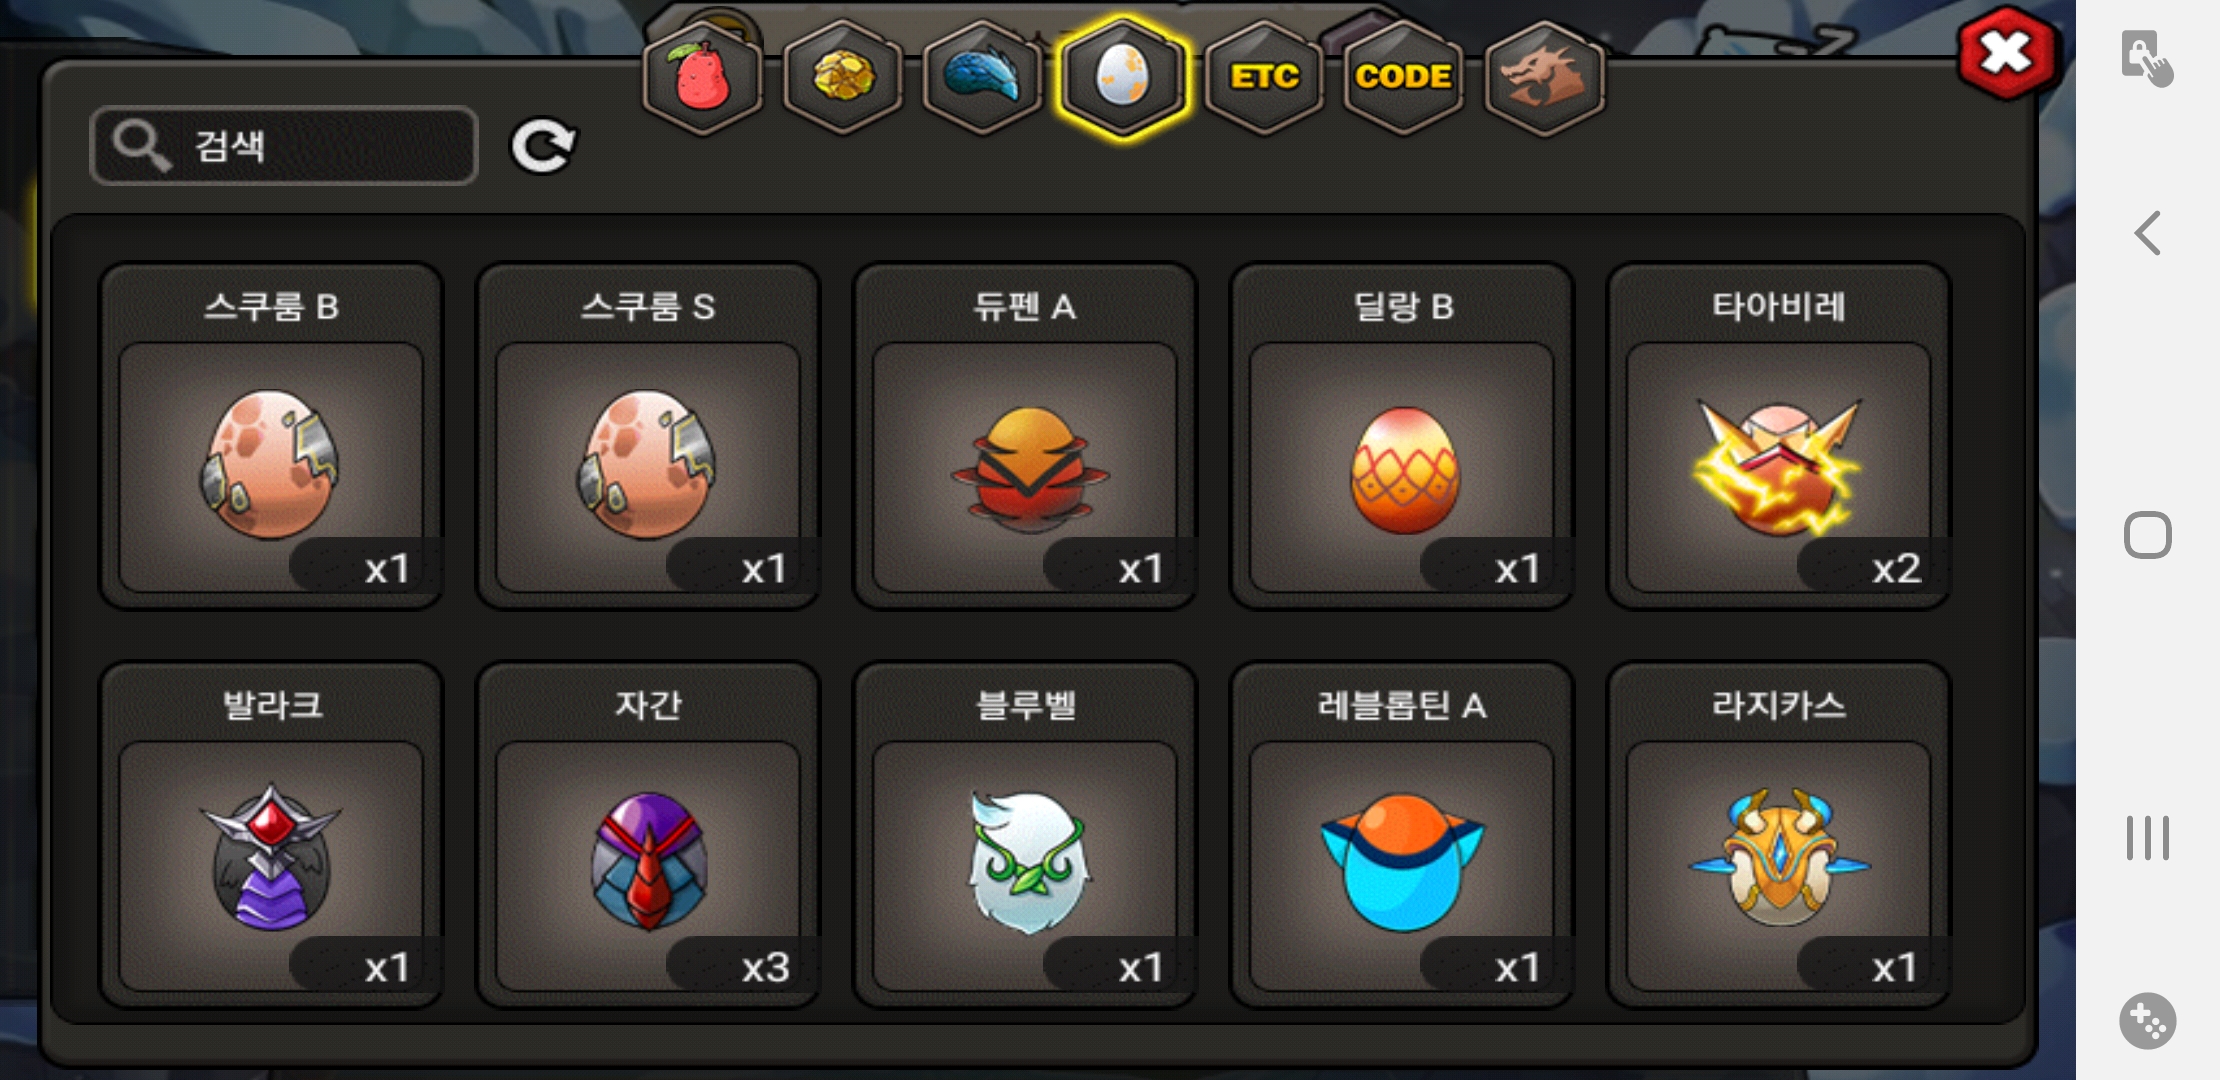
Task: Select the 스쿠룸 B egg item
Action: [271, 436]
